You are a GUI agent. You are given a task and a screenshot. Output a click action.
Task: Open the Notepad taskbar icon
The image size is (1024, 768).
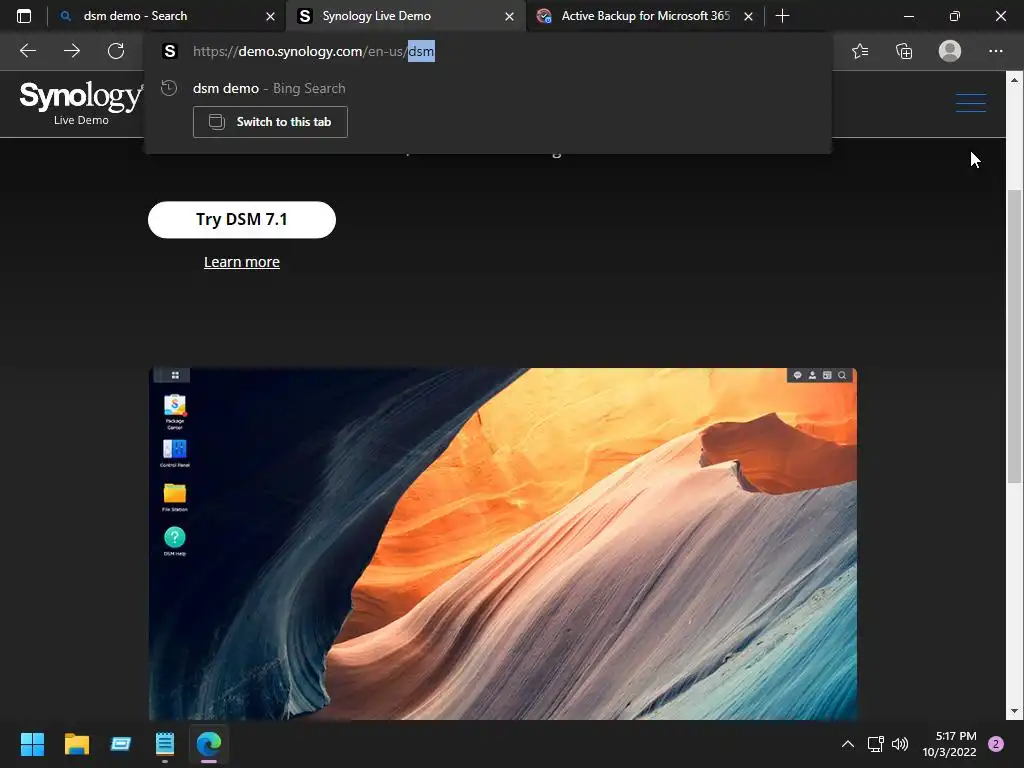tap(165, 744)
